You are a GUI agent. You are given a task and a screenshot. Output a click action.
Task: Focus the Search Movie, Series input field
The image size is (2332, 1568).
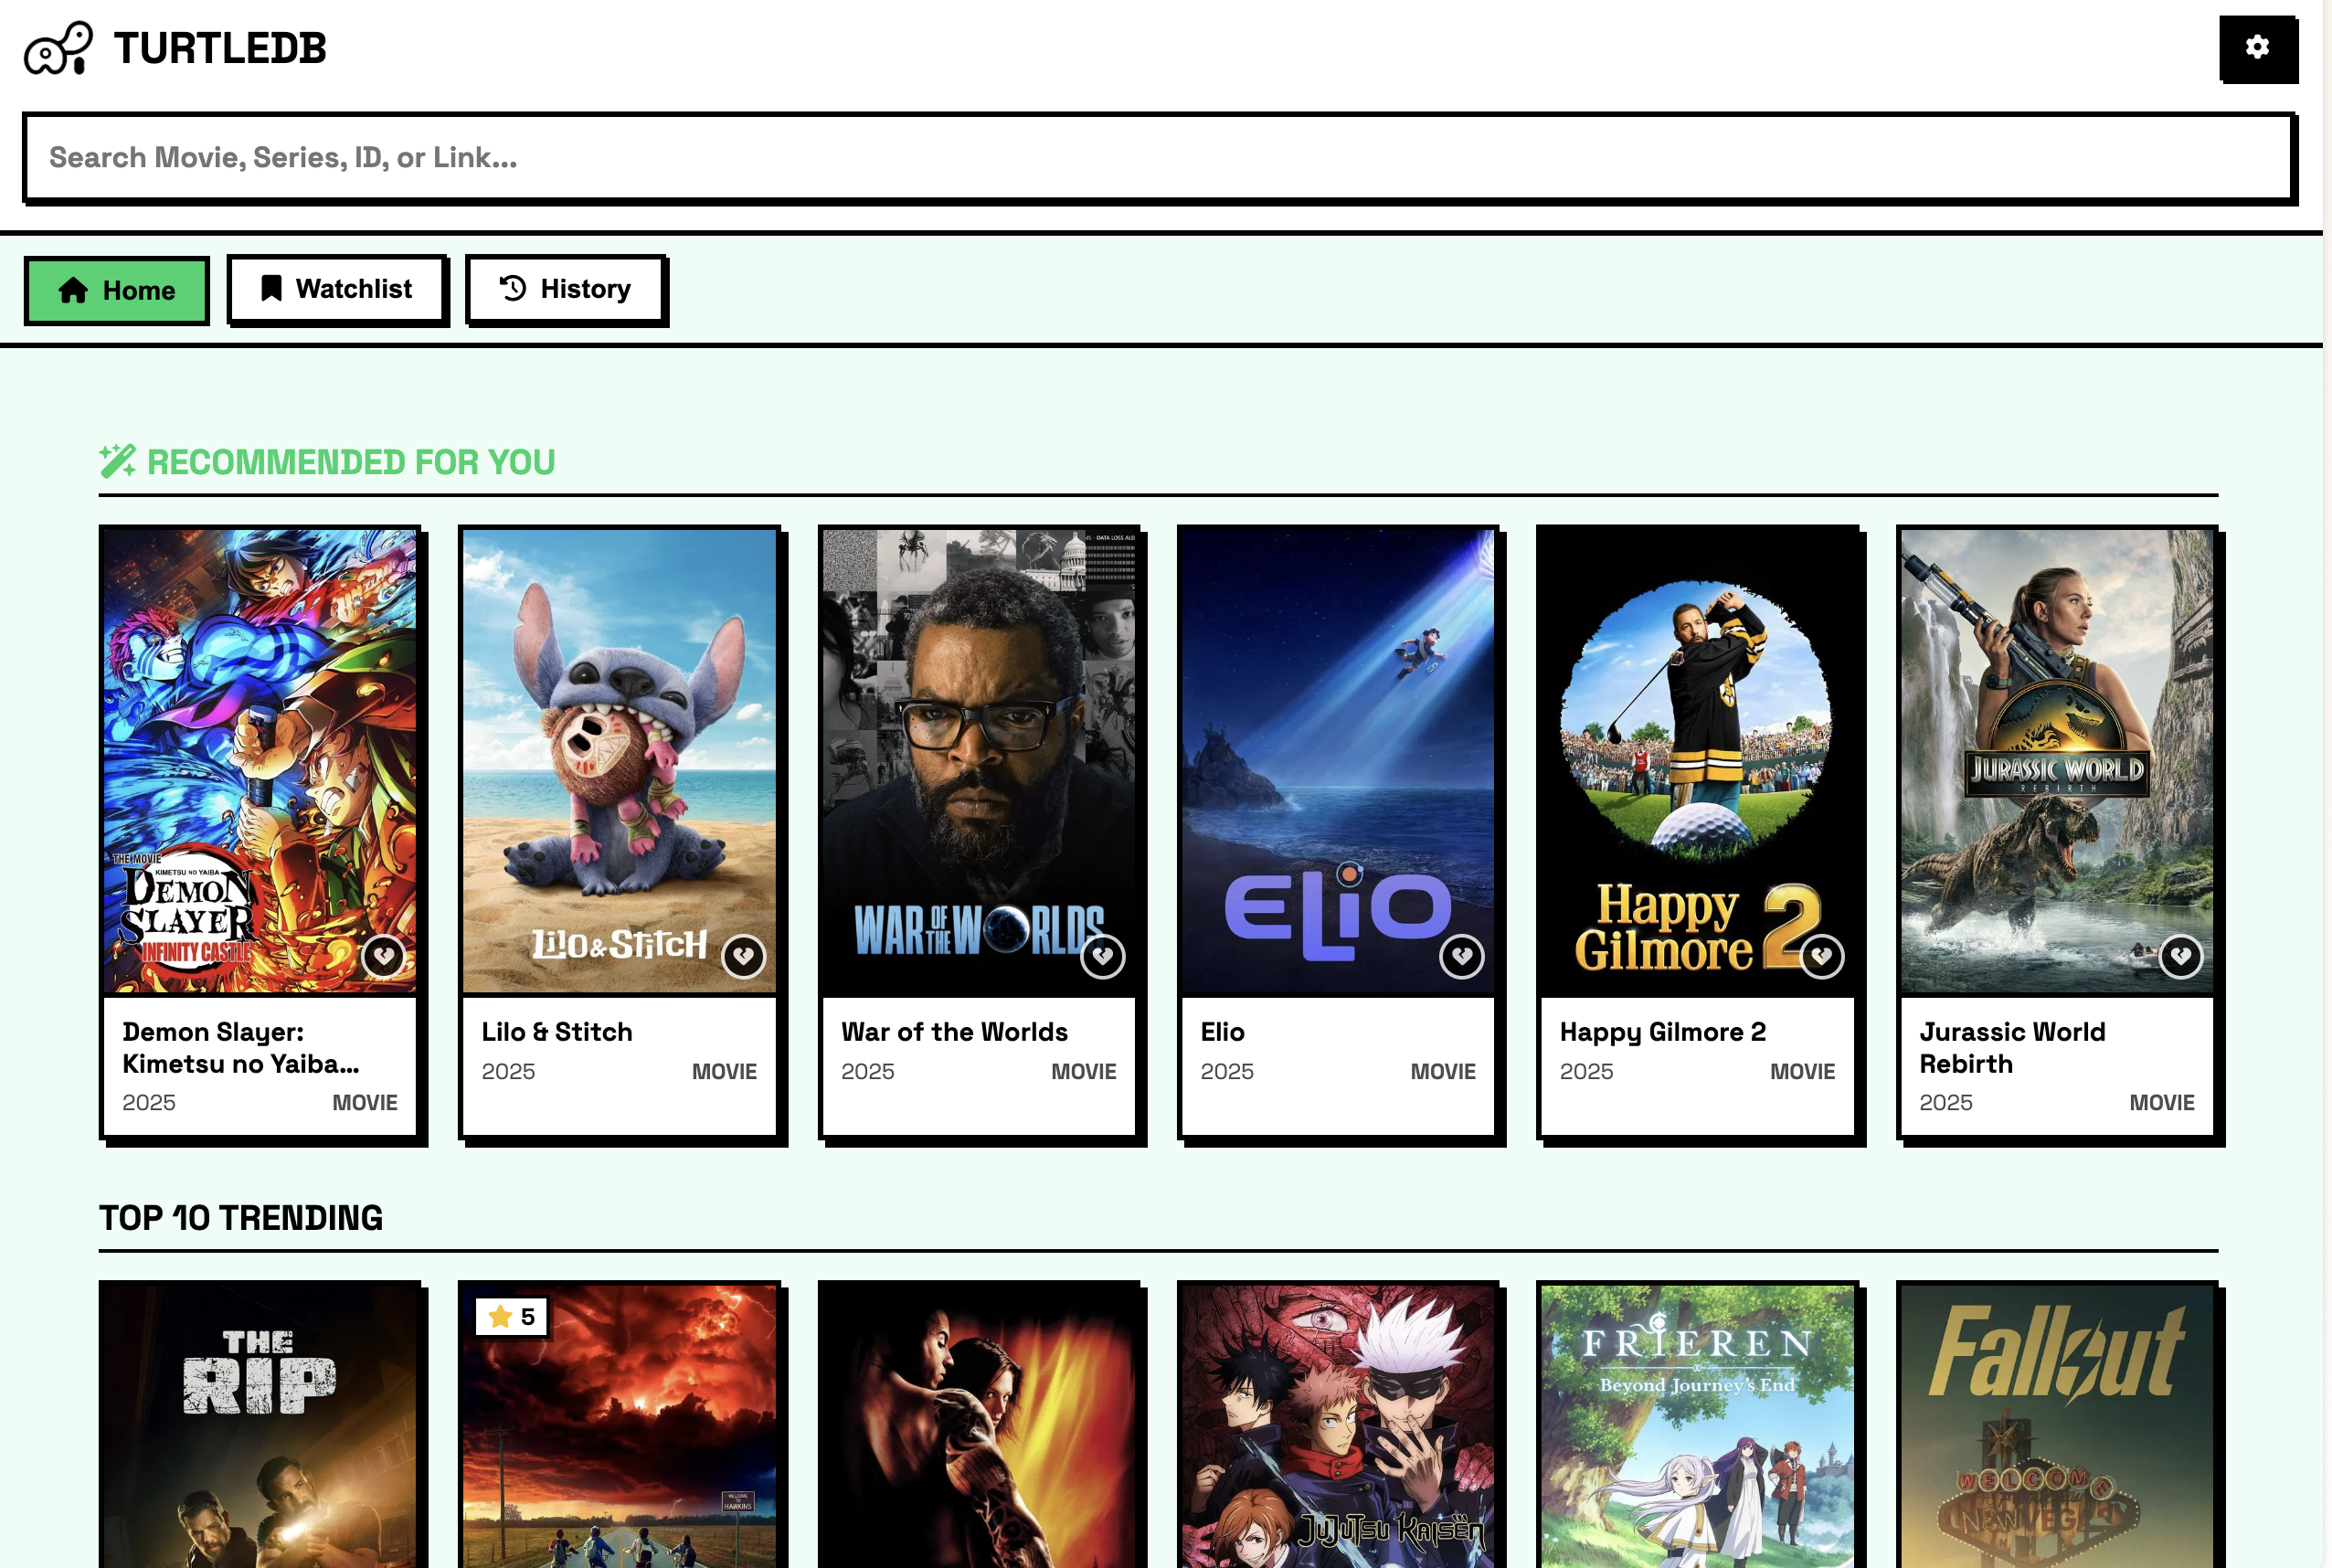click(x=1158, y=158)
